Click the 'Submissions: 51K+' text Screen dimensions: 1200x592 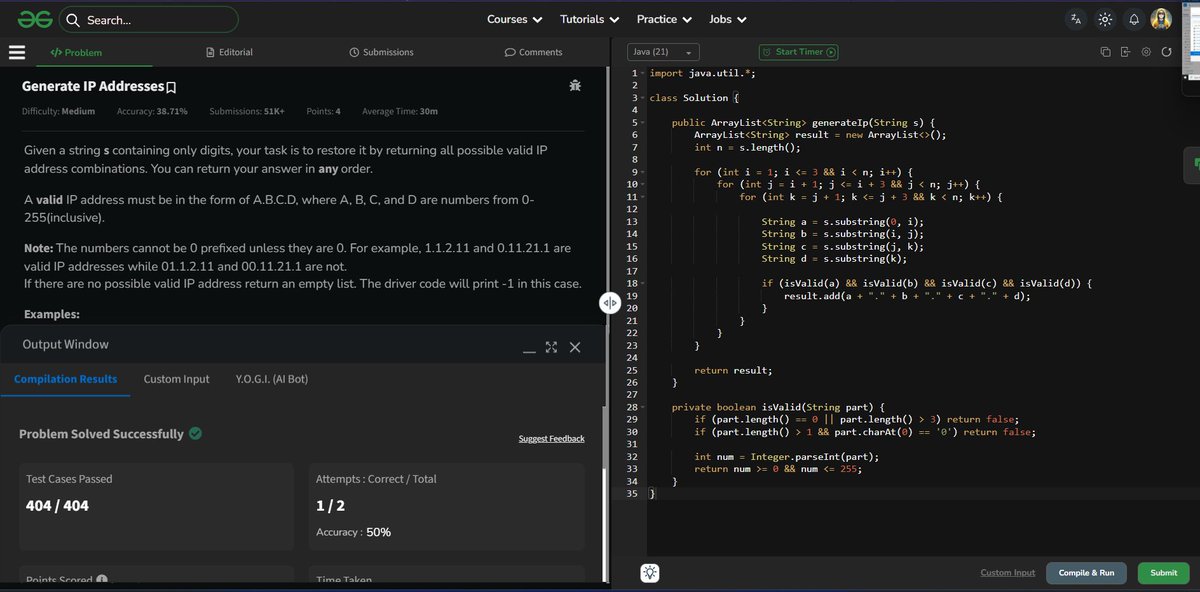[x=247, y=111]
